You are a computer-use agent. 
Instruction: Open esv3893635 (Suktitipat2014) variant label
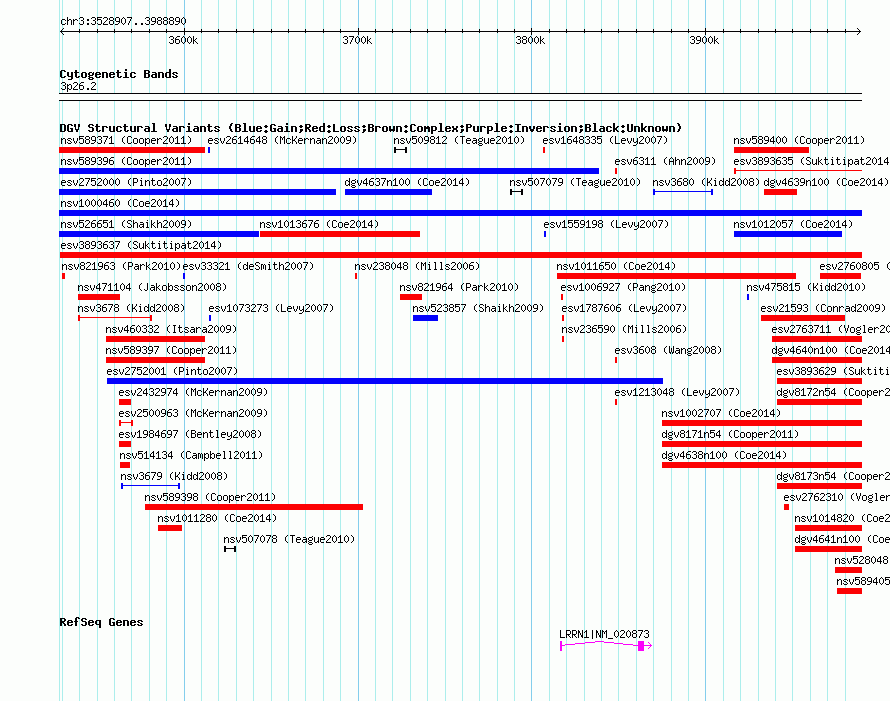(x=811, y=161)
